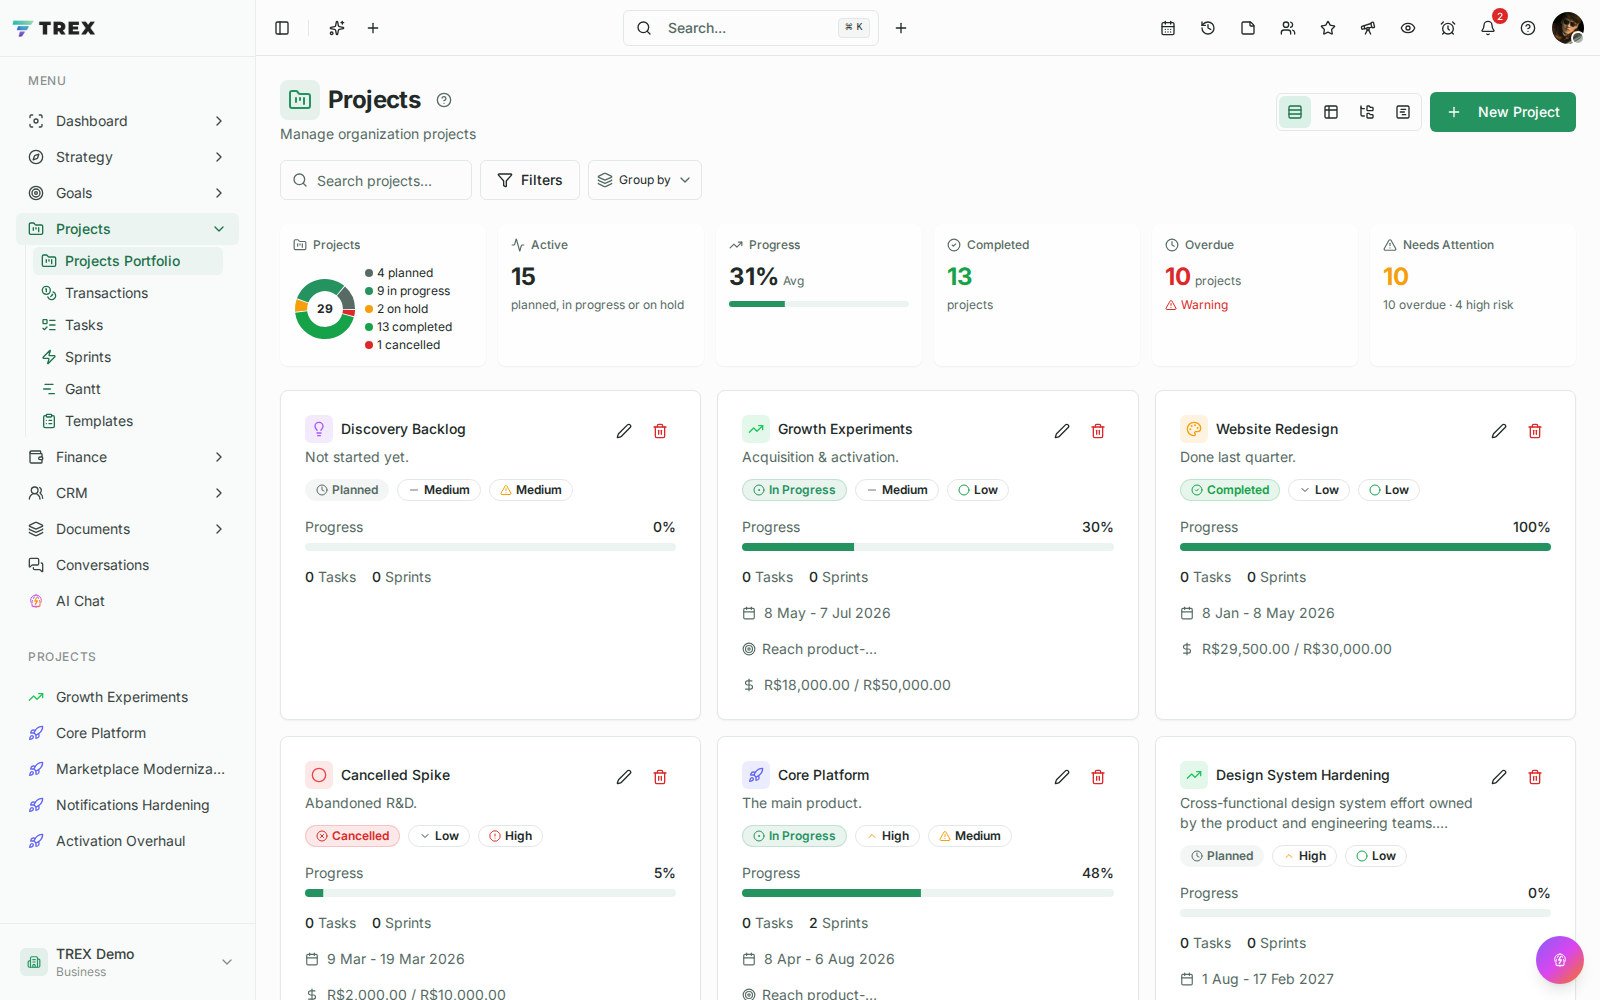The width and height of the screenshot is (1600, 1000).
Task: Open Templates in sidebar
Action: coord(128,421)
